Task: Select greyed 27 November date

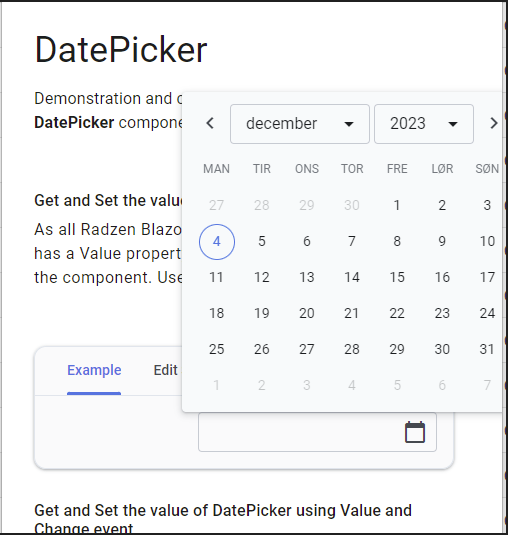Action: coord(217,205)
